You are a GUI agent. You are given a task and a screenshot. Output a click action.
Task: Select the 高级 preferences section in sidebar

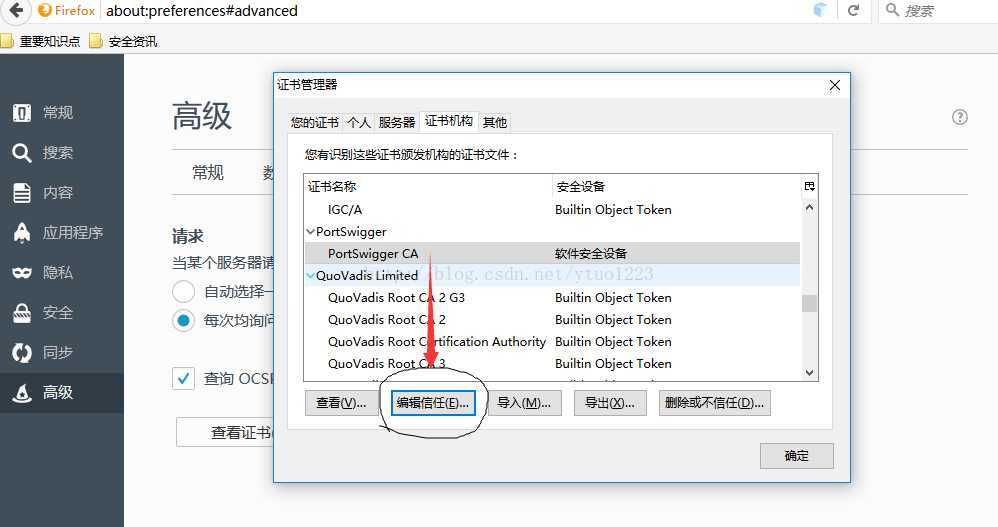(62, 393)
